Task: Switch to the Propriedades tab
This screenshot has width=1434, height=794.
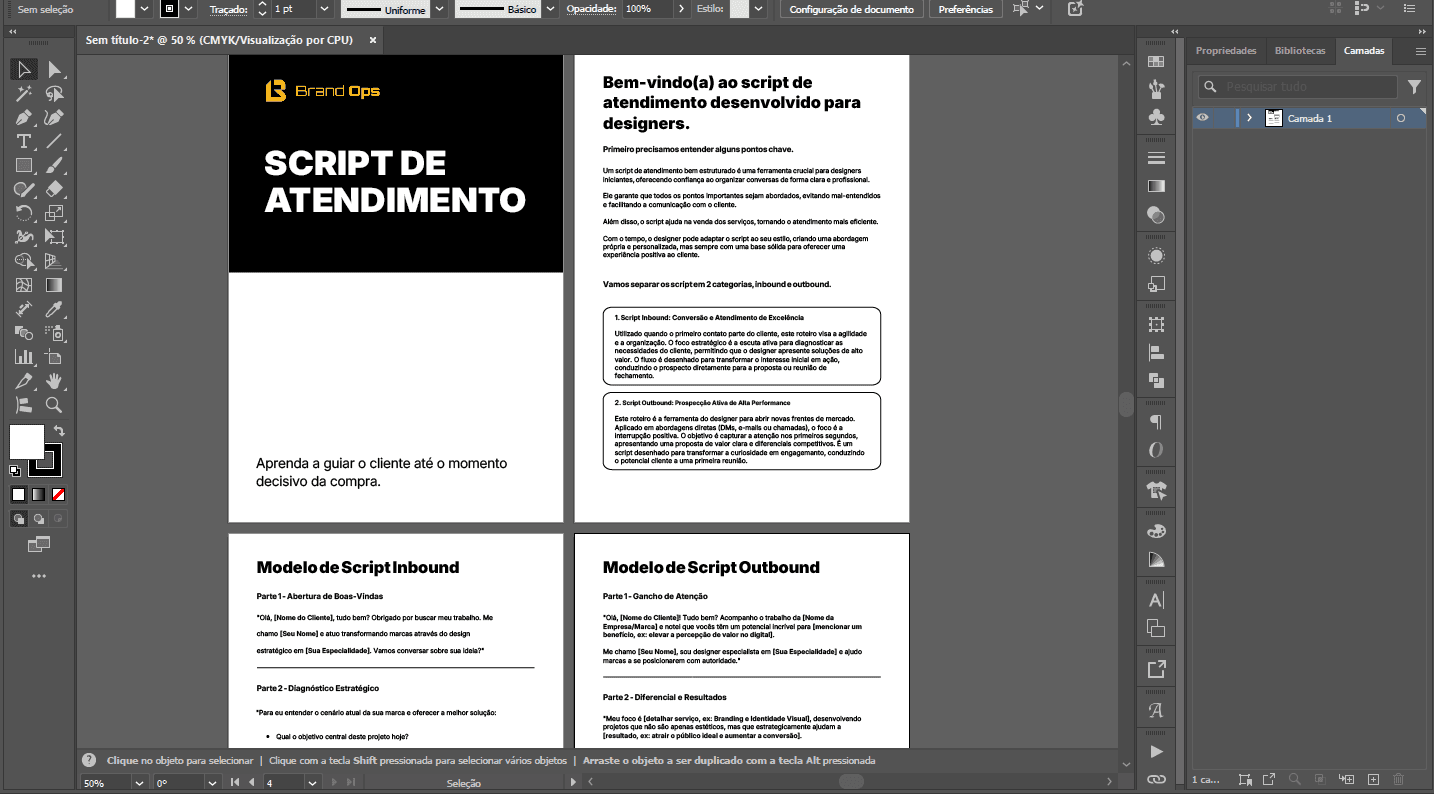Action: 1227,51
